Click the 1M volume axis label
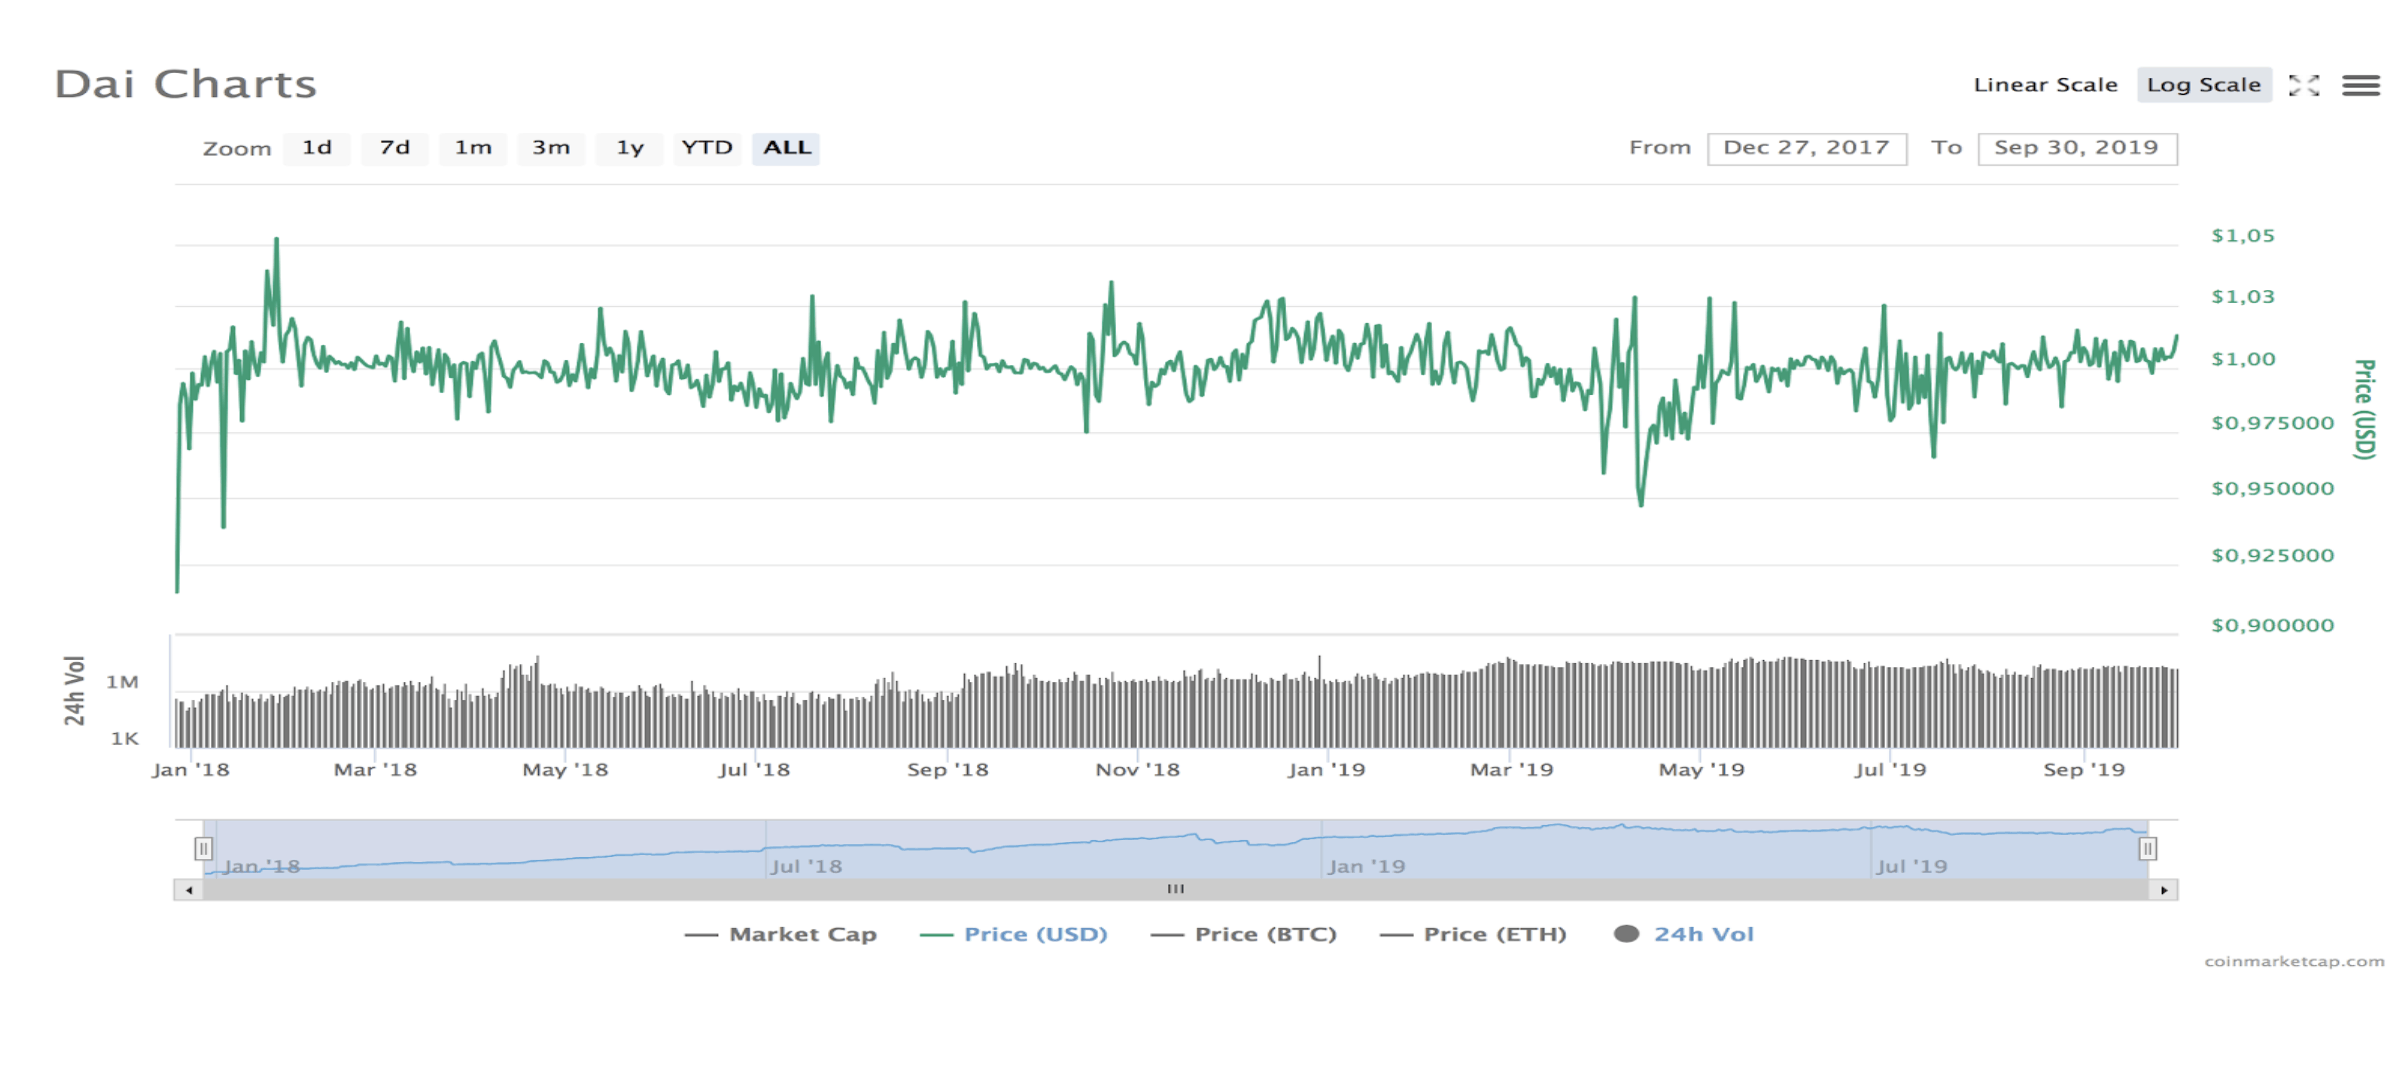This screenshot has width=2400, height=1090. 122,682
